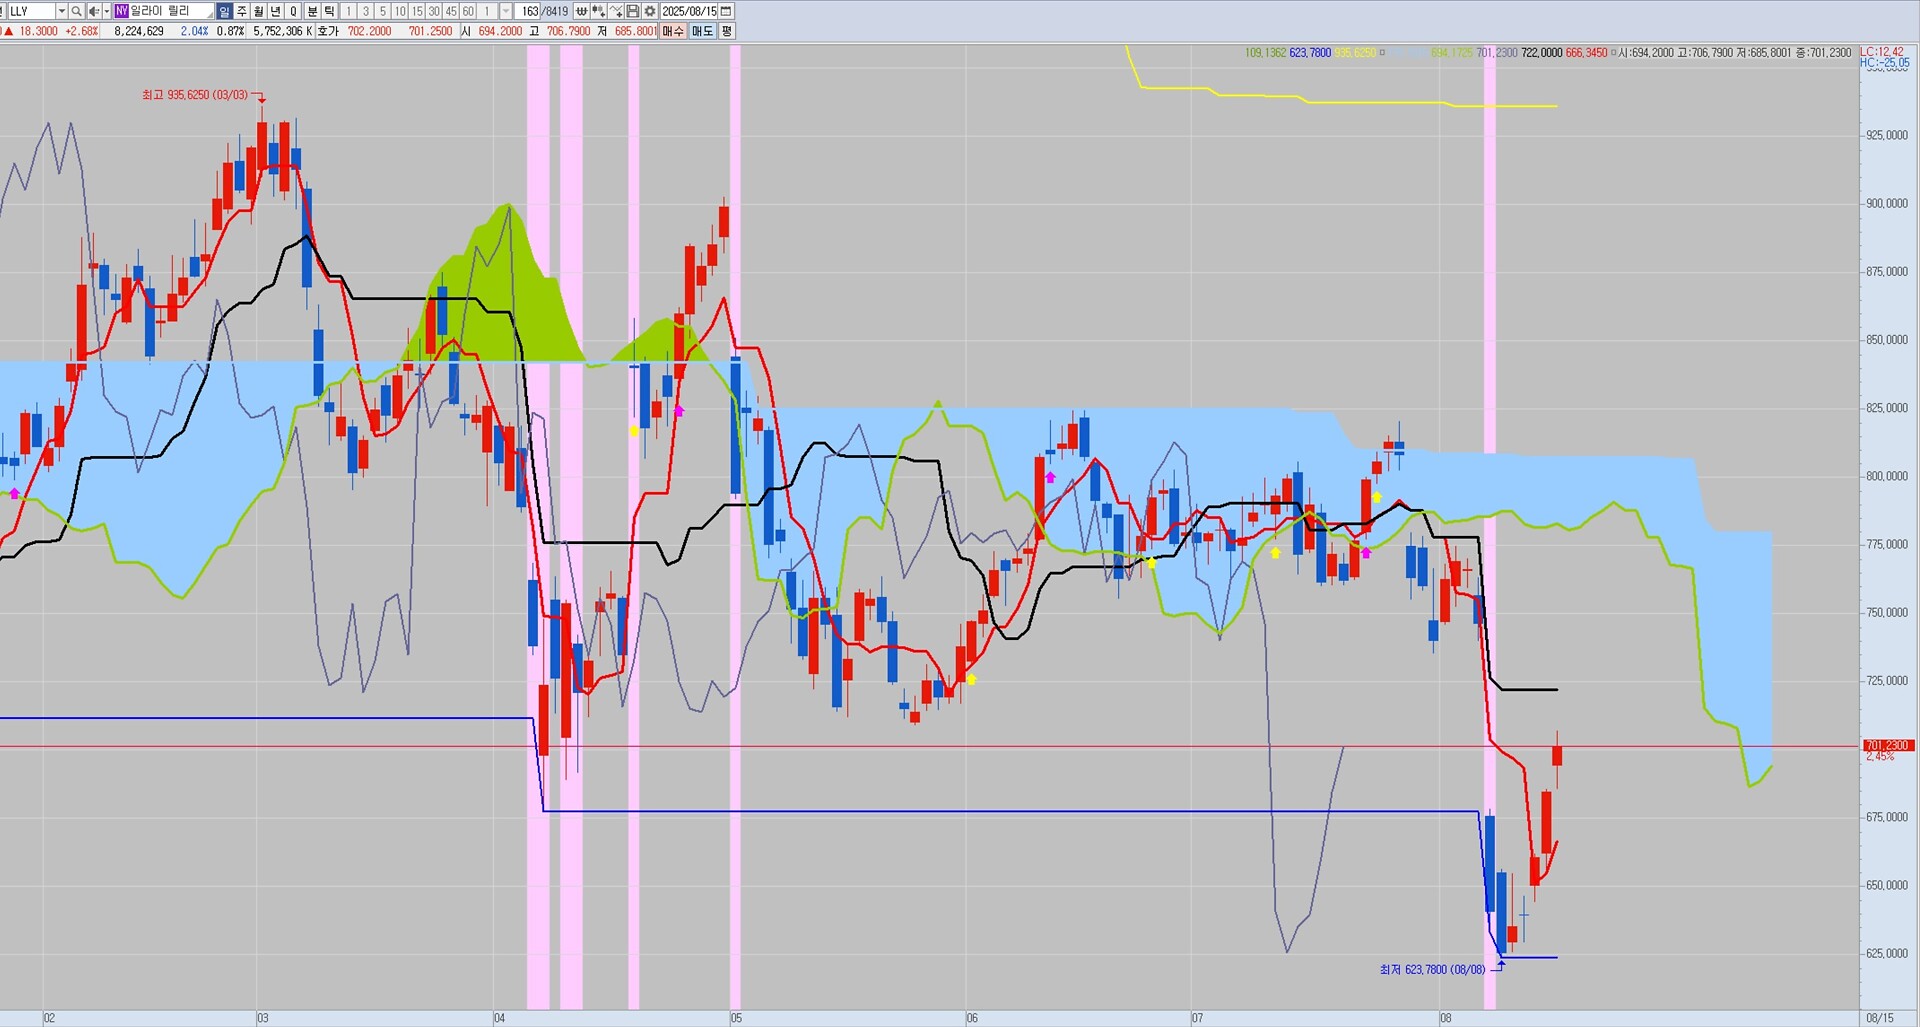Click the 일라이 릴리 stock name field
Viewport: 1920px width, 1027px height.
(171, 11)
